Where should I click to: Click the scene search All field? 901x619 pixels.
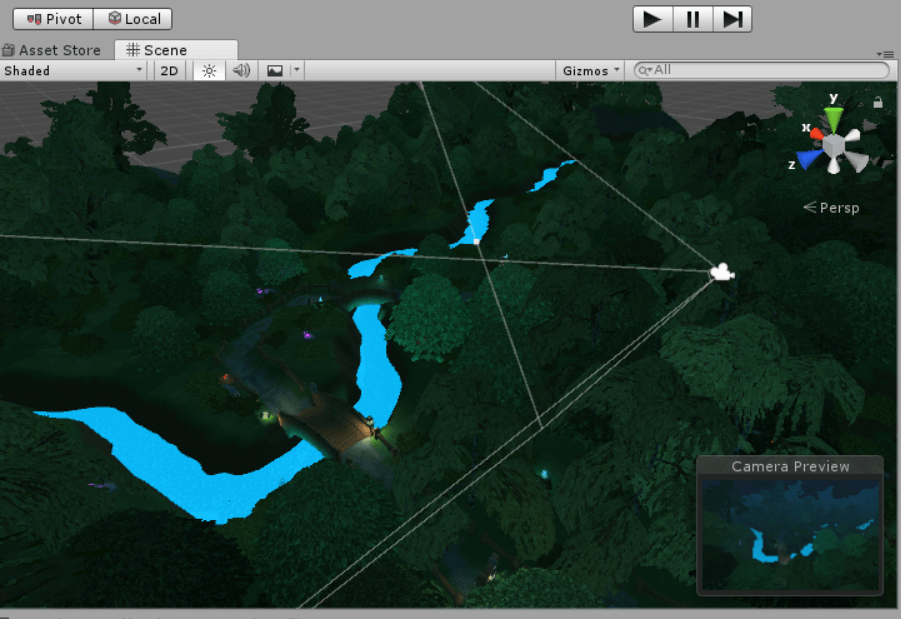761,70
